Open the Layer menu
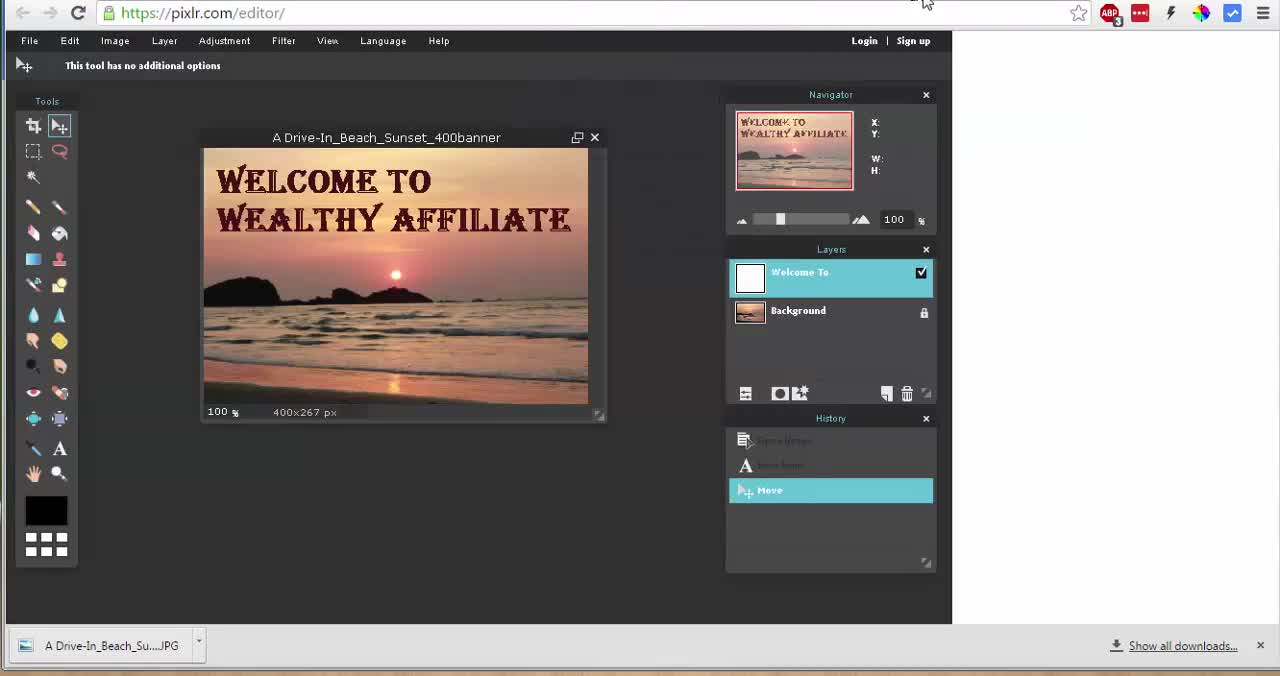The width and height of the screenshot is (1280, 676). tap(165, 41)
